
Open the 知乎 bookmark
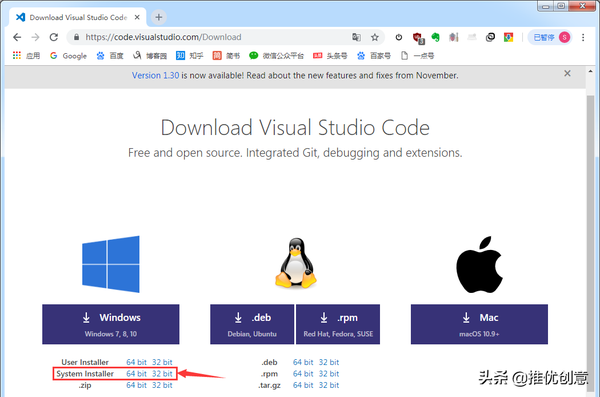pyautogui.click(x=189, y=56)
